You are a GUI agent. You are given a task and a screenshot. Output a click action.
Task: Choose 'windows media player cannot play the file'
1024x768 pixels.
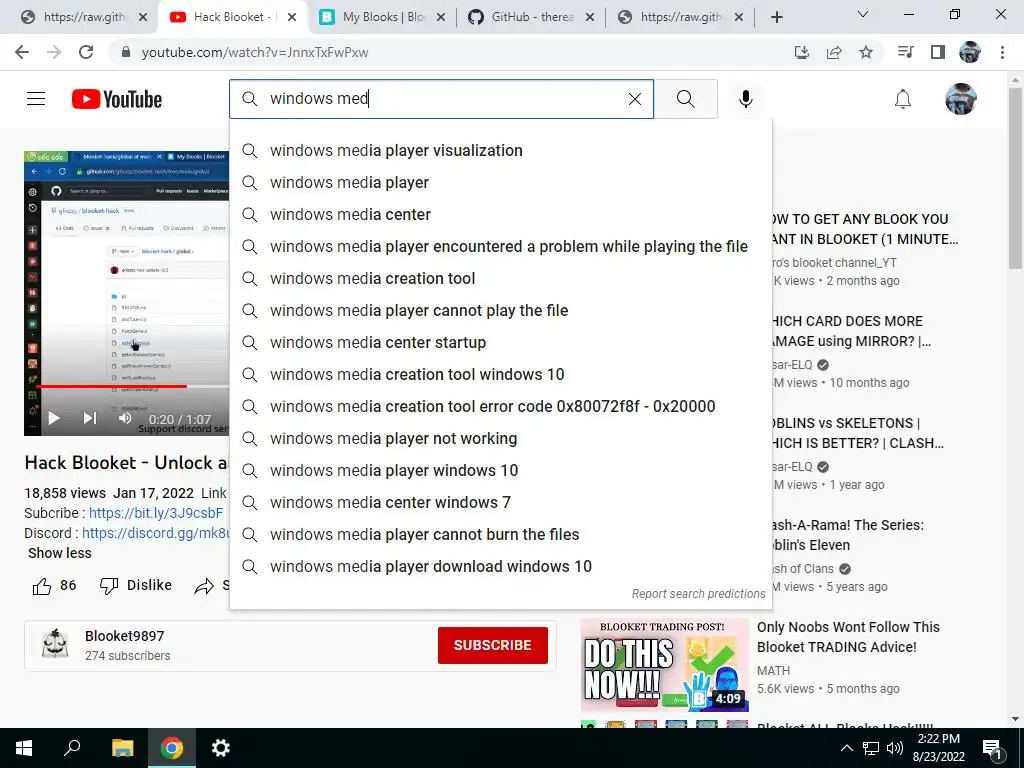tap(500, 311)
